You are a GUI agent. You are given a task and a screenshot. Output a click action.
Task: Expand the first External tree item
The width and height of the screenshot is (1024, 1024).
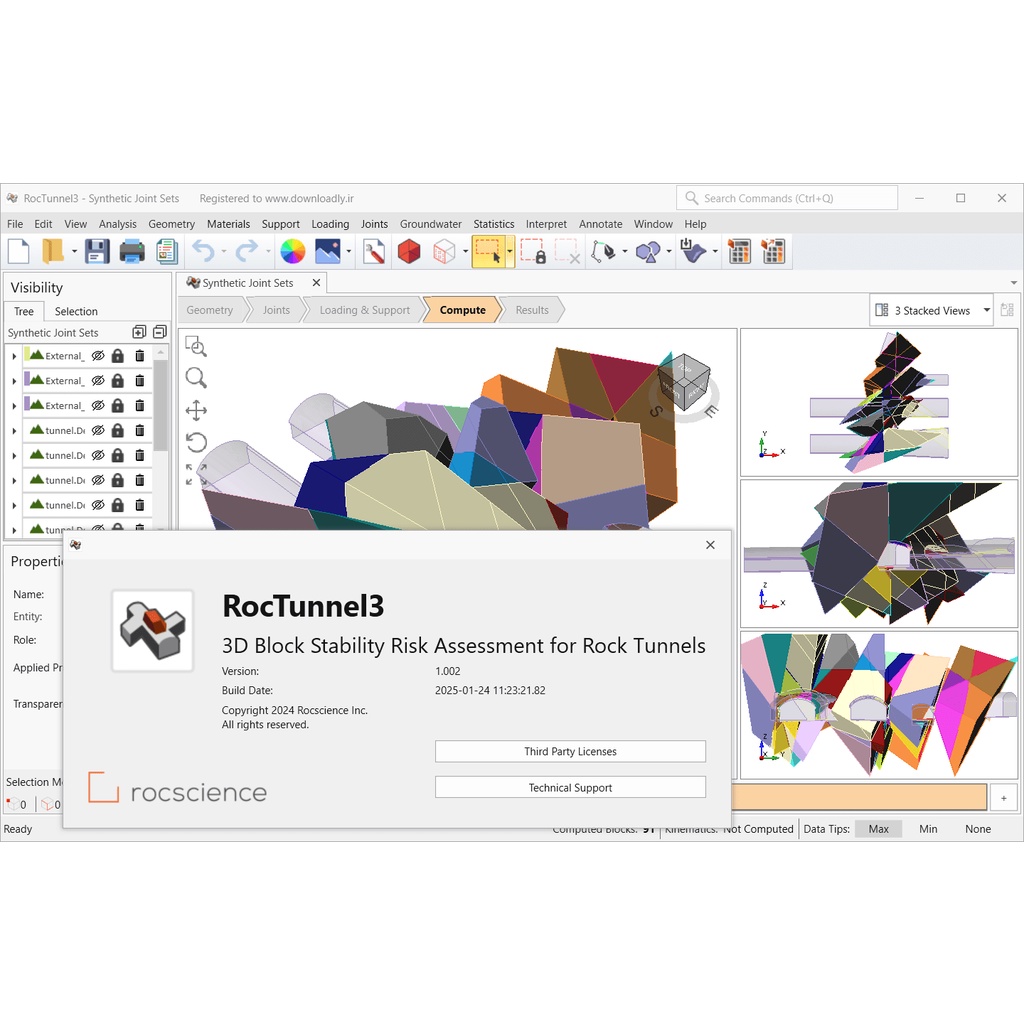tap(14, 357)
